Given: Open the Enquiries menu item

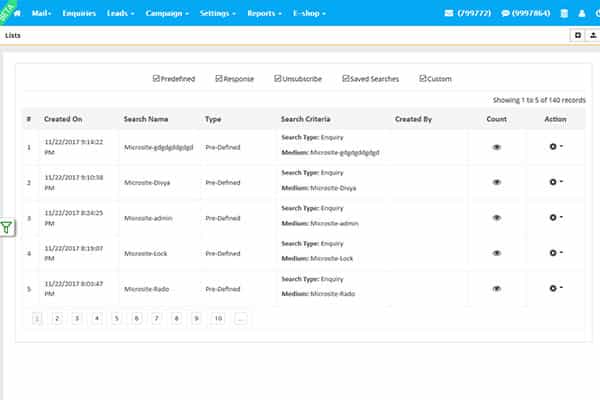Looking at the screenshot, I should coord(79,14).
